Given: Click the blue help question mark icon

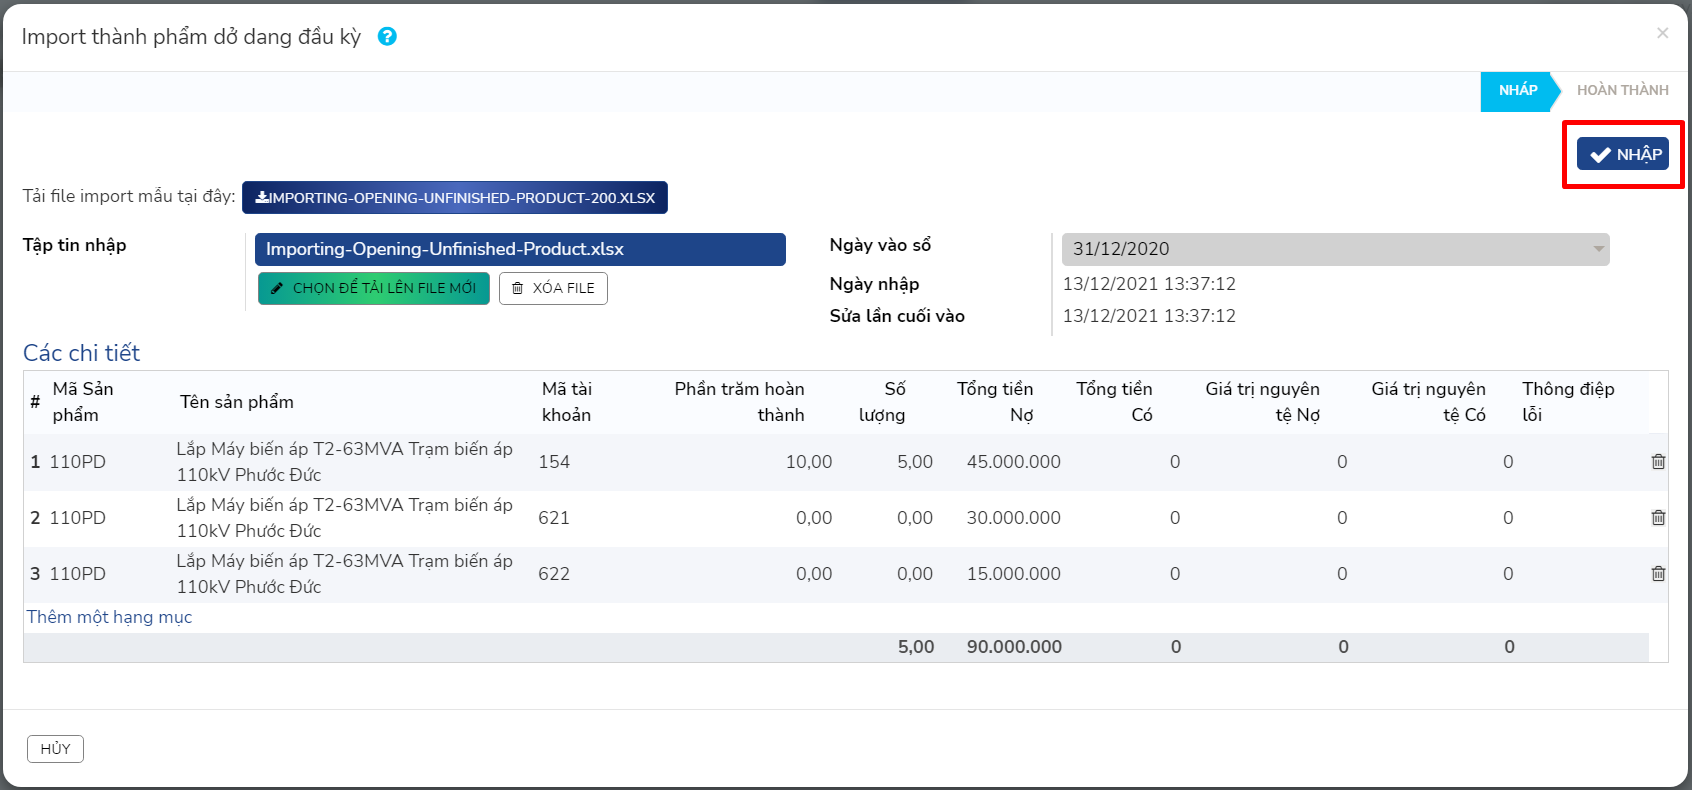Looking at the screenshot, I should pos(387,36).
